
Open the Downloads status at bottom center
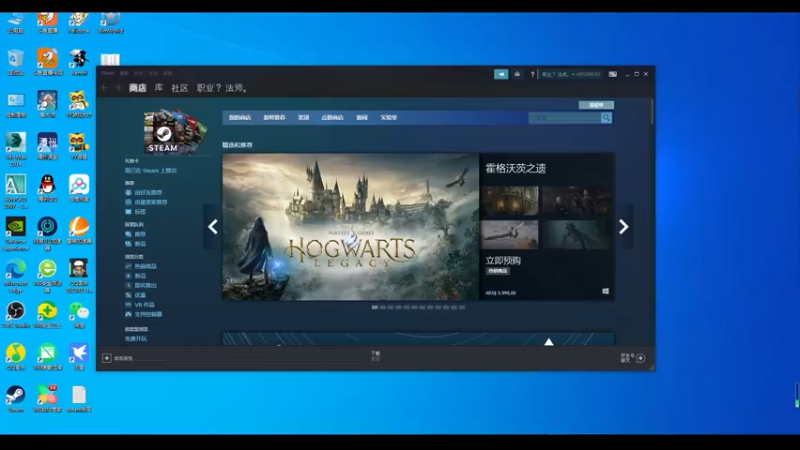376,356
